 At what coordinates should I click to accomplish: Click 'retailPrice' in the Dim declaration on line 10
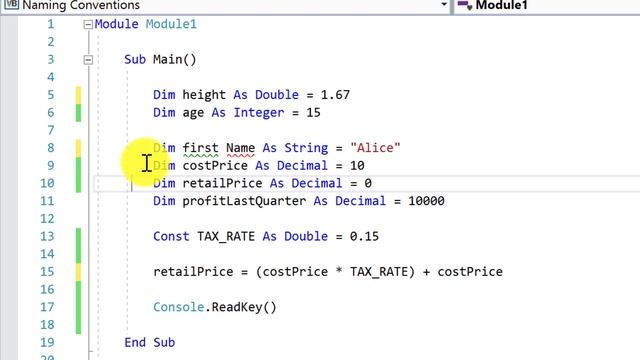point(222,183)
